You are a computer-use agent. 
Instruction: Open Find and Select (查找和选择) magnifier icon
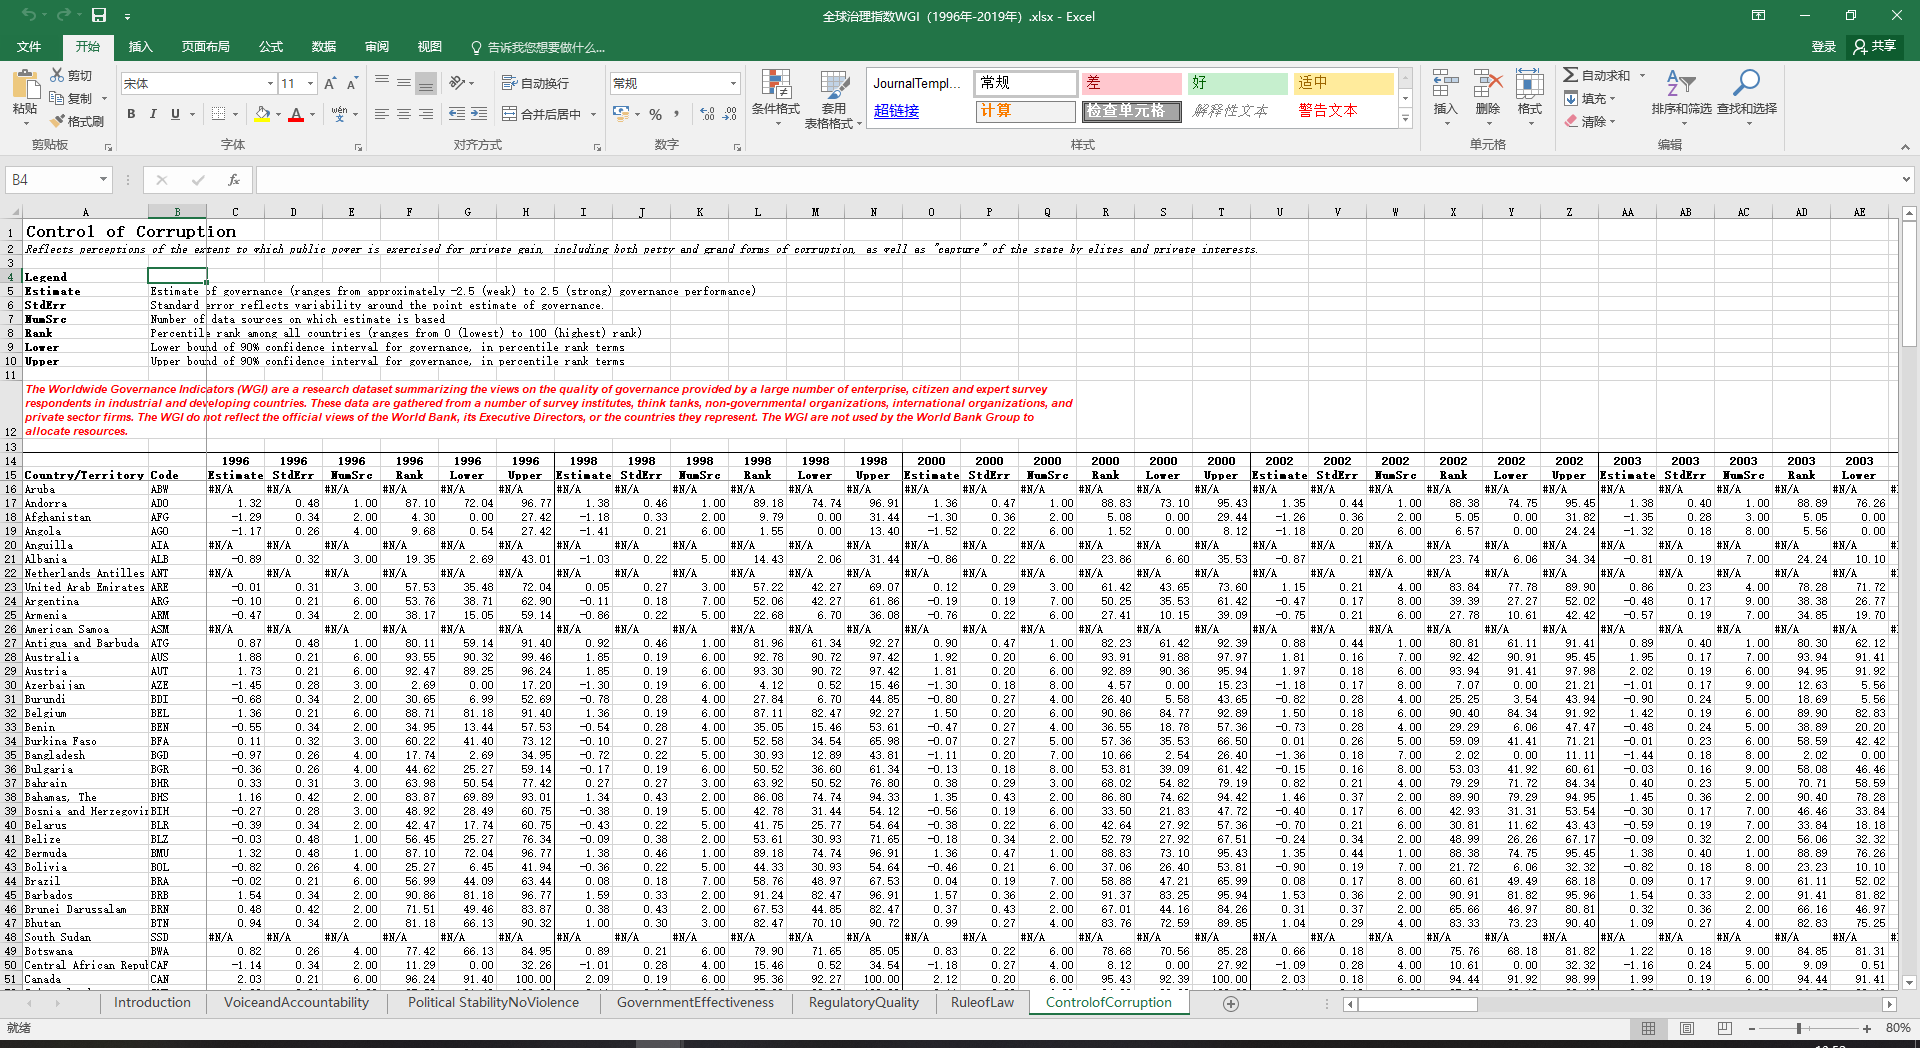tap(1746, 83)
